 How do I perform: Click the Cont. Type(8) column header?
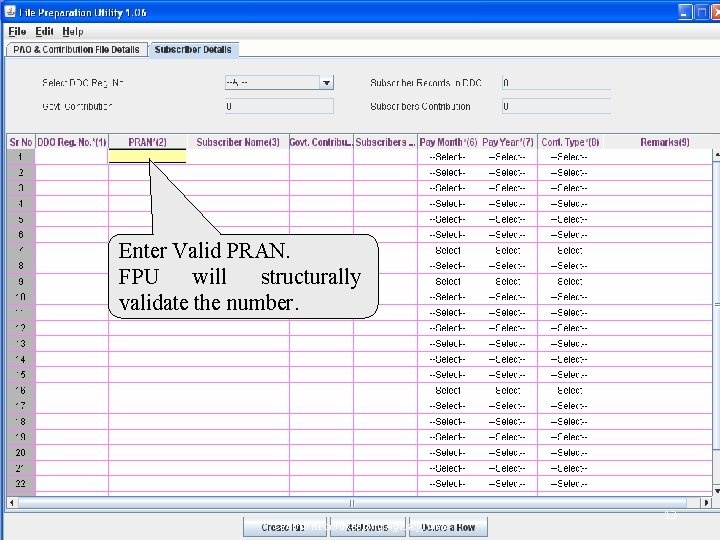coord(570,142)
